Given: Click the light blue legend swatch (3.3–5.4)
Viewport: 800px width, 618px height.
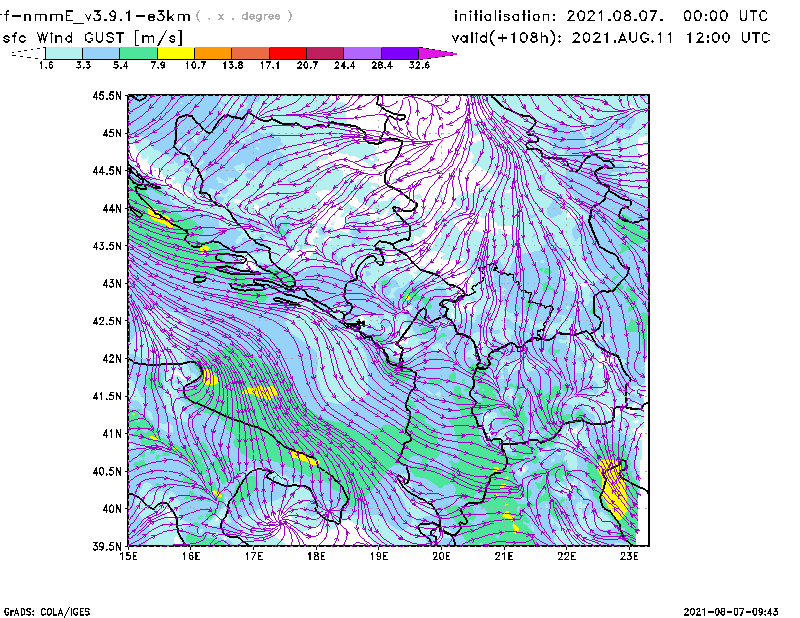Looking at the screenshot, I should (x=101, y=53).
